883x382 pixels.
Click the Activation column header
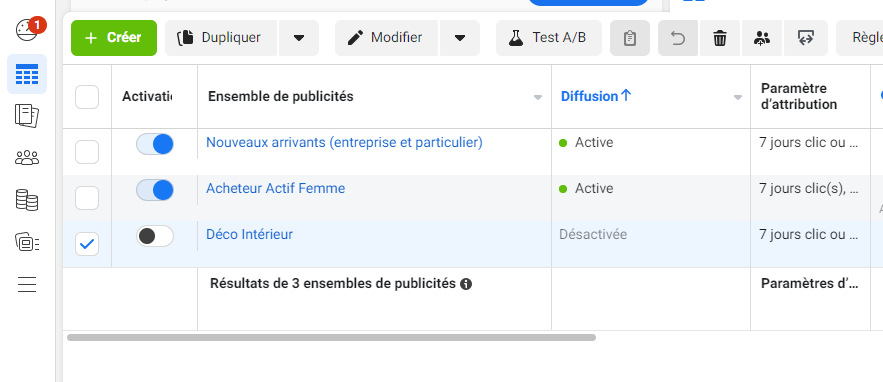pyautogui.click(x=147, y=96)
